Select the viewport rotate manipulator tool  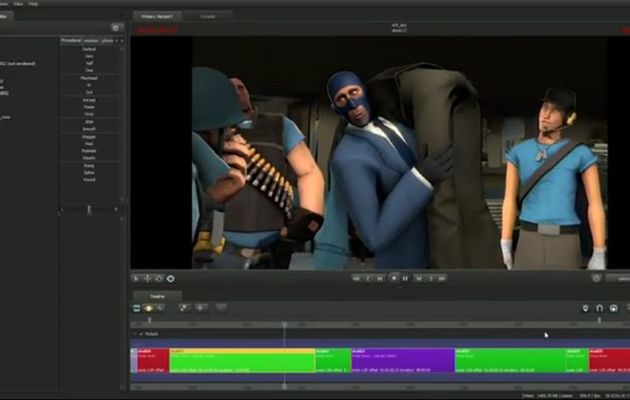tap(159, 278)
